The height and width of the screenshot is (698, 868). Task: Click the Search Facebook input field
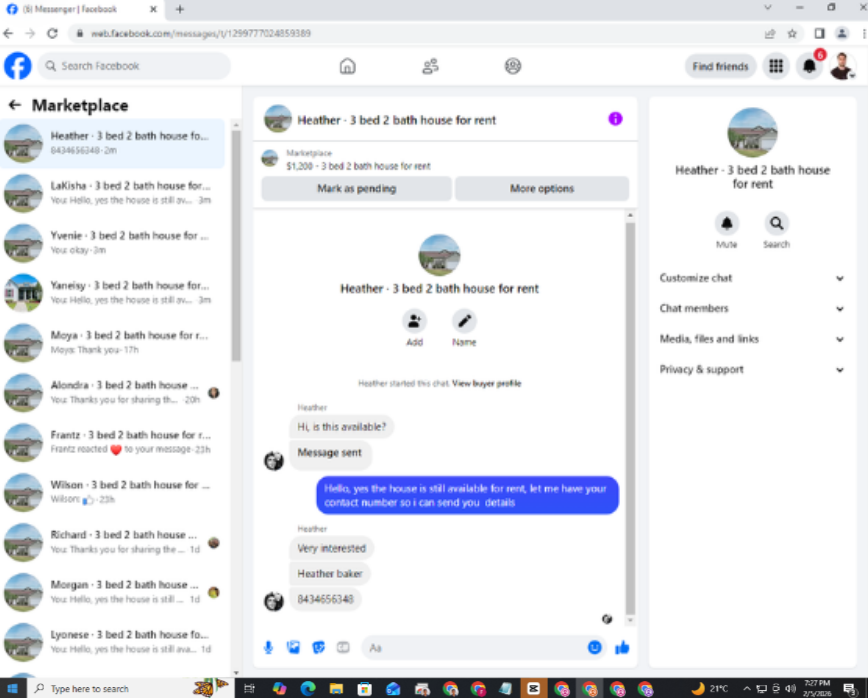[x=134, y=66]
